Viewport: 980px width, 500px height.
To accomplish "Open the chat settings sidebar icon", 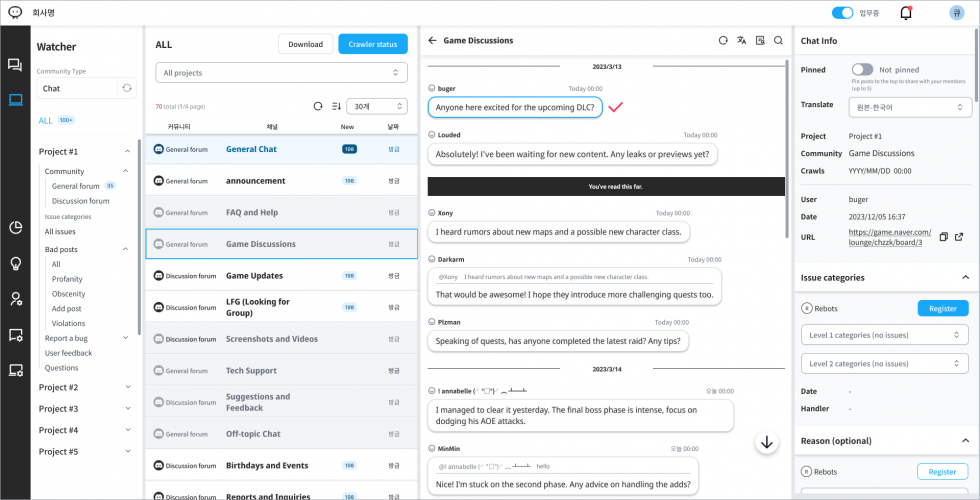I will tap(16, 335).
